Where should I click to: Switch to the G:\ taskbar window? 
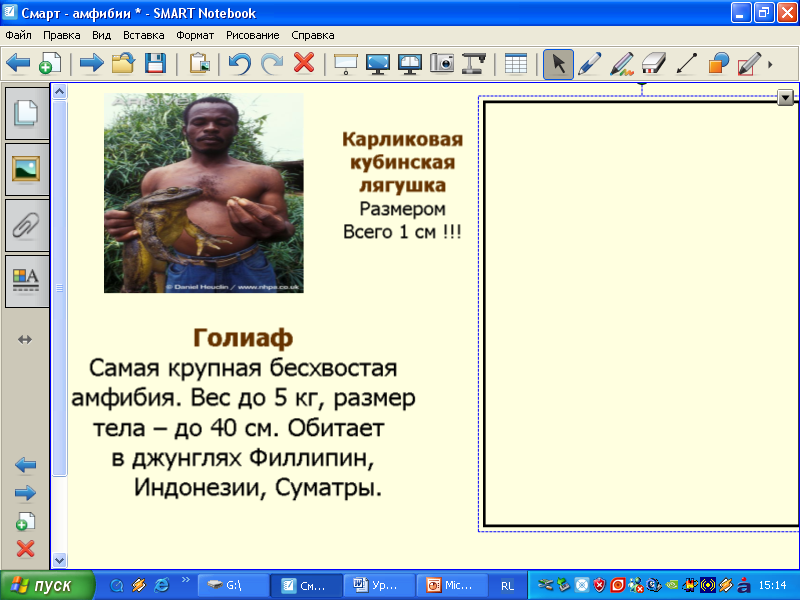point(233,585)
